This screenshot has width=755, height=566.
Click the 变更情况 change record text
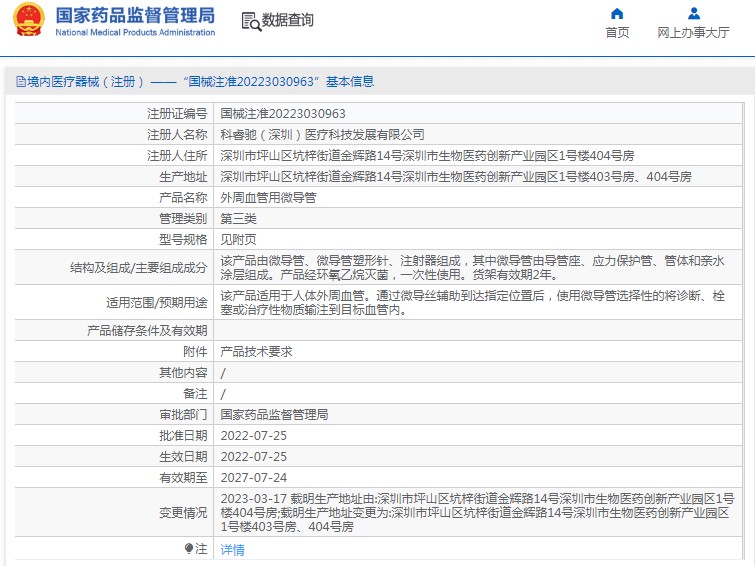[478, 513]
